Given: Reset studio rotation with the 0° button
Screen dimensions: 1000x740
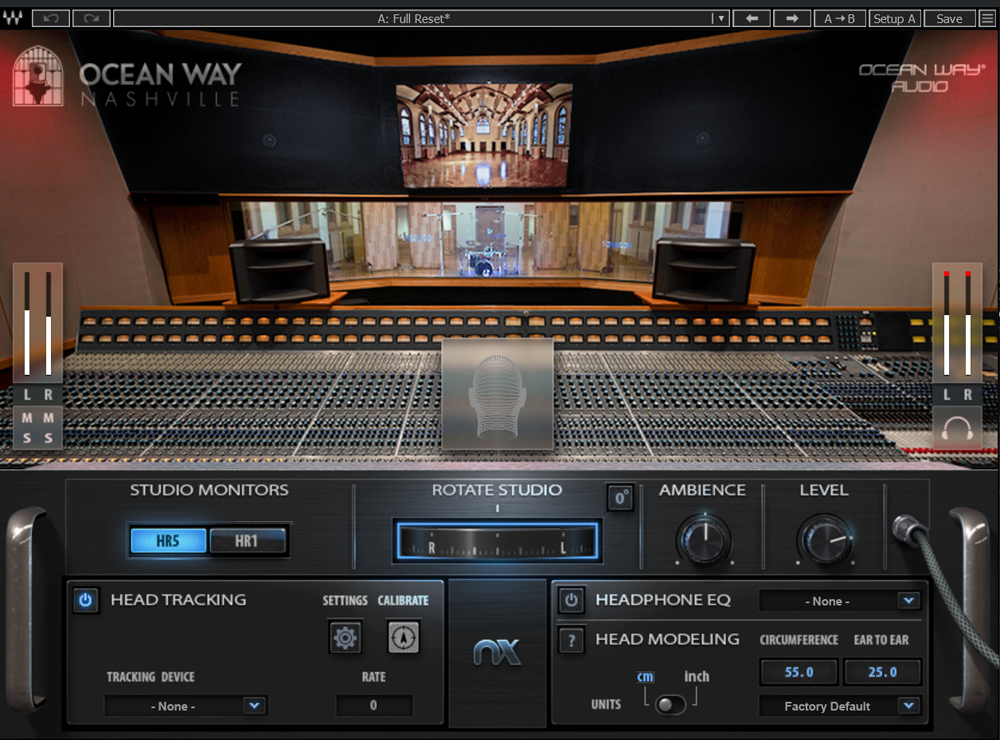Looking at the screenshot, I should [x=620, y=498].
